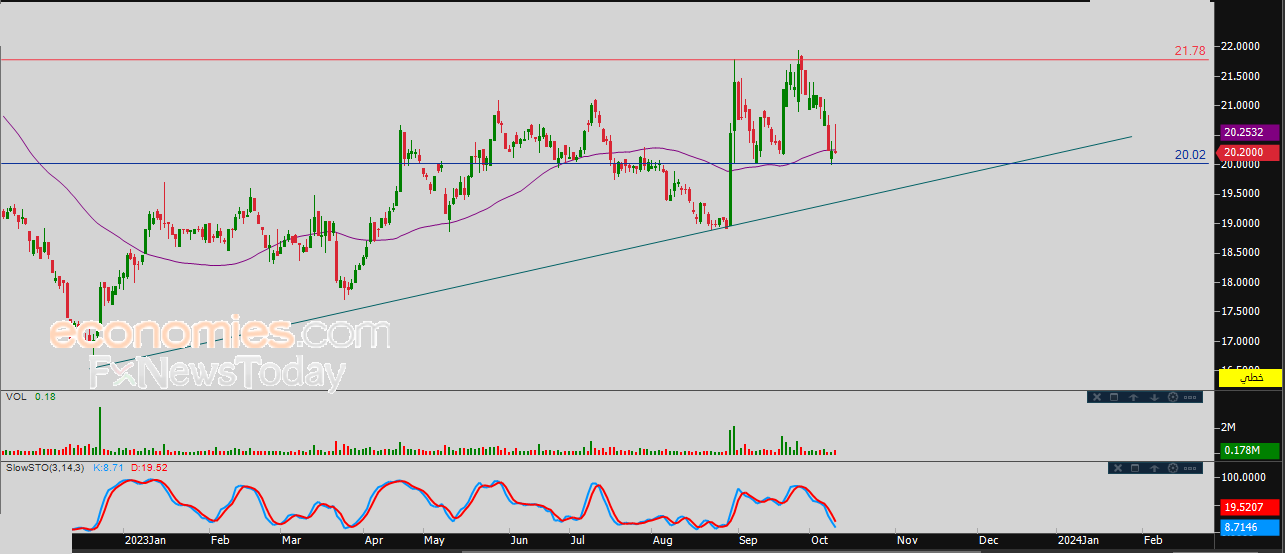Open VOL panel more-options dots
This screenshot has height=554, width=1285.
point(1190,397)
